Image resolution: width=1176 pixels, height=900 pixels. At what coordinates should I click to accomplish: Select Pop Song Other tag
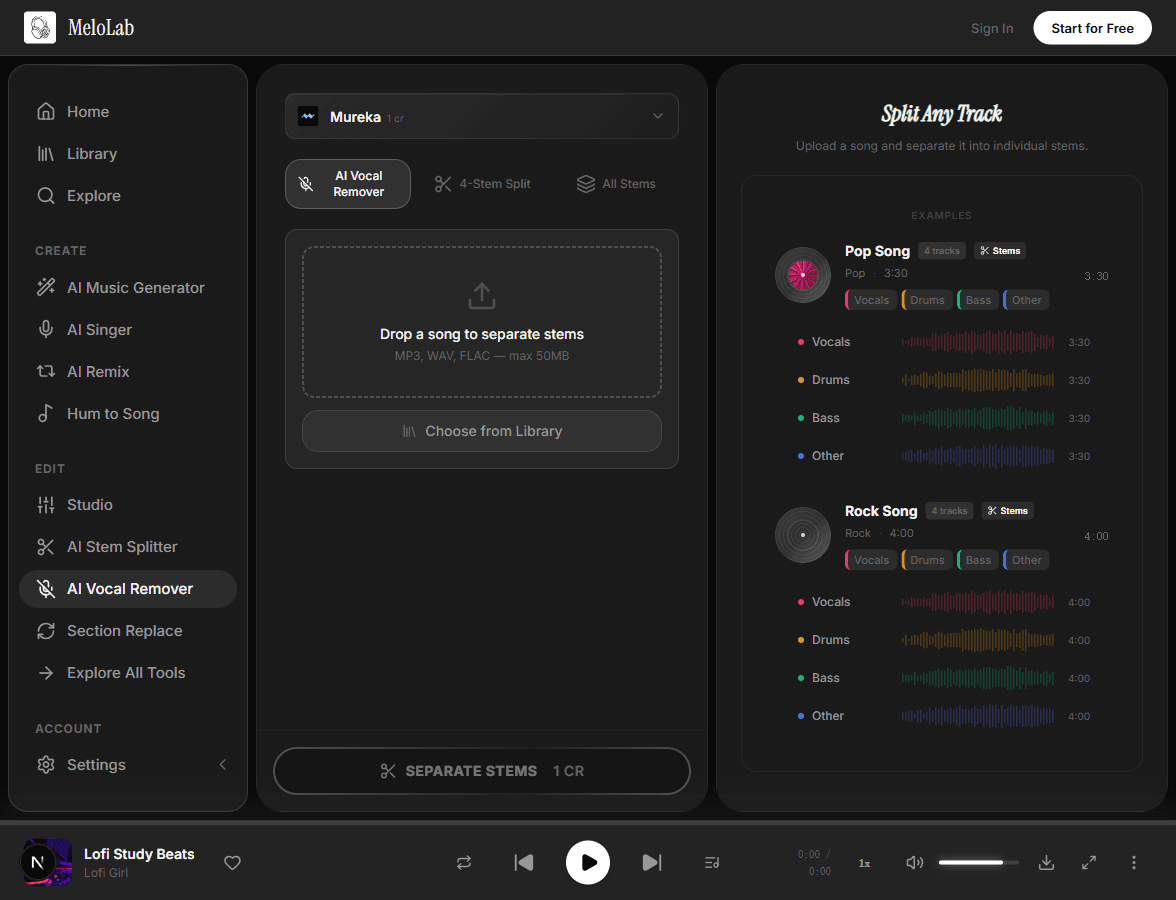coord(1026,300)
